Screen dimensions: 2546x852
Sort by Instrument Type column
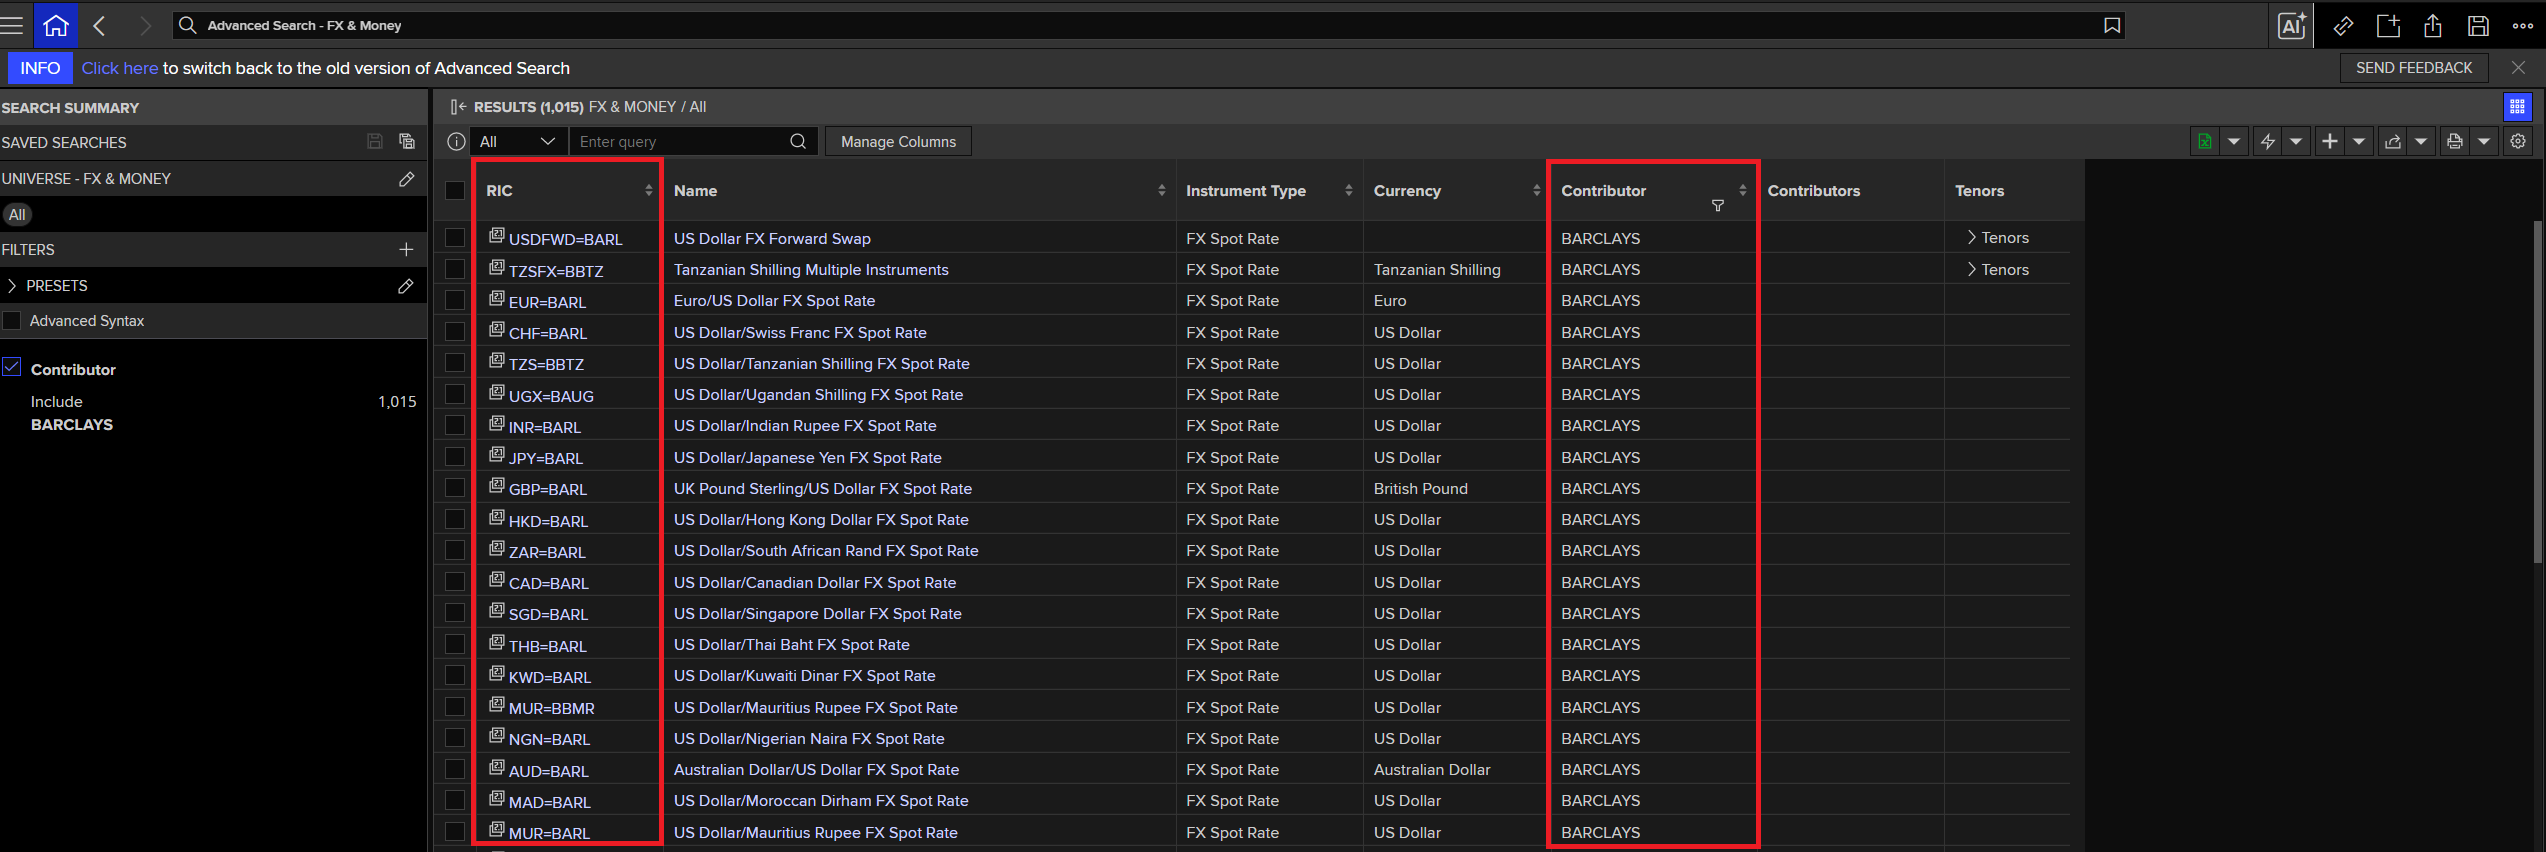1348,191
